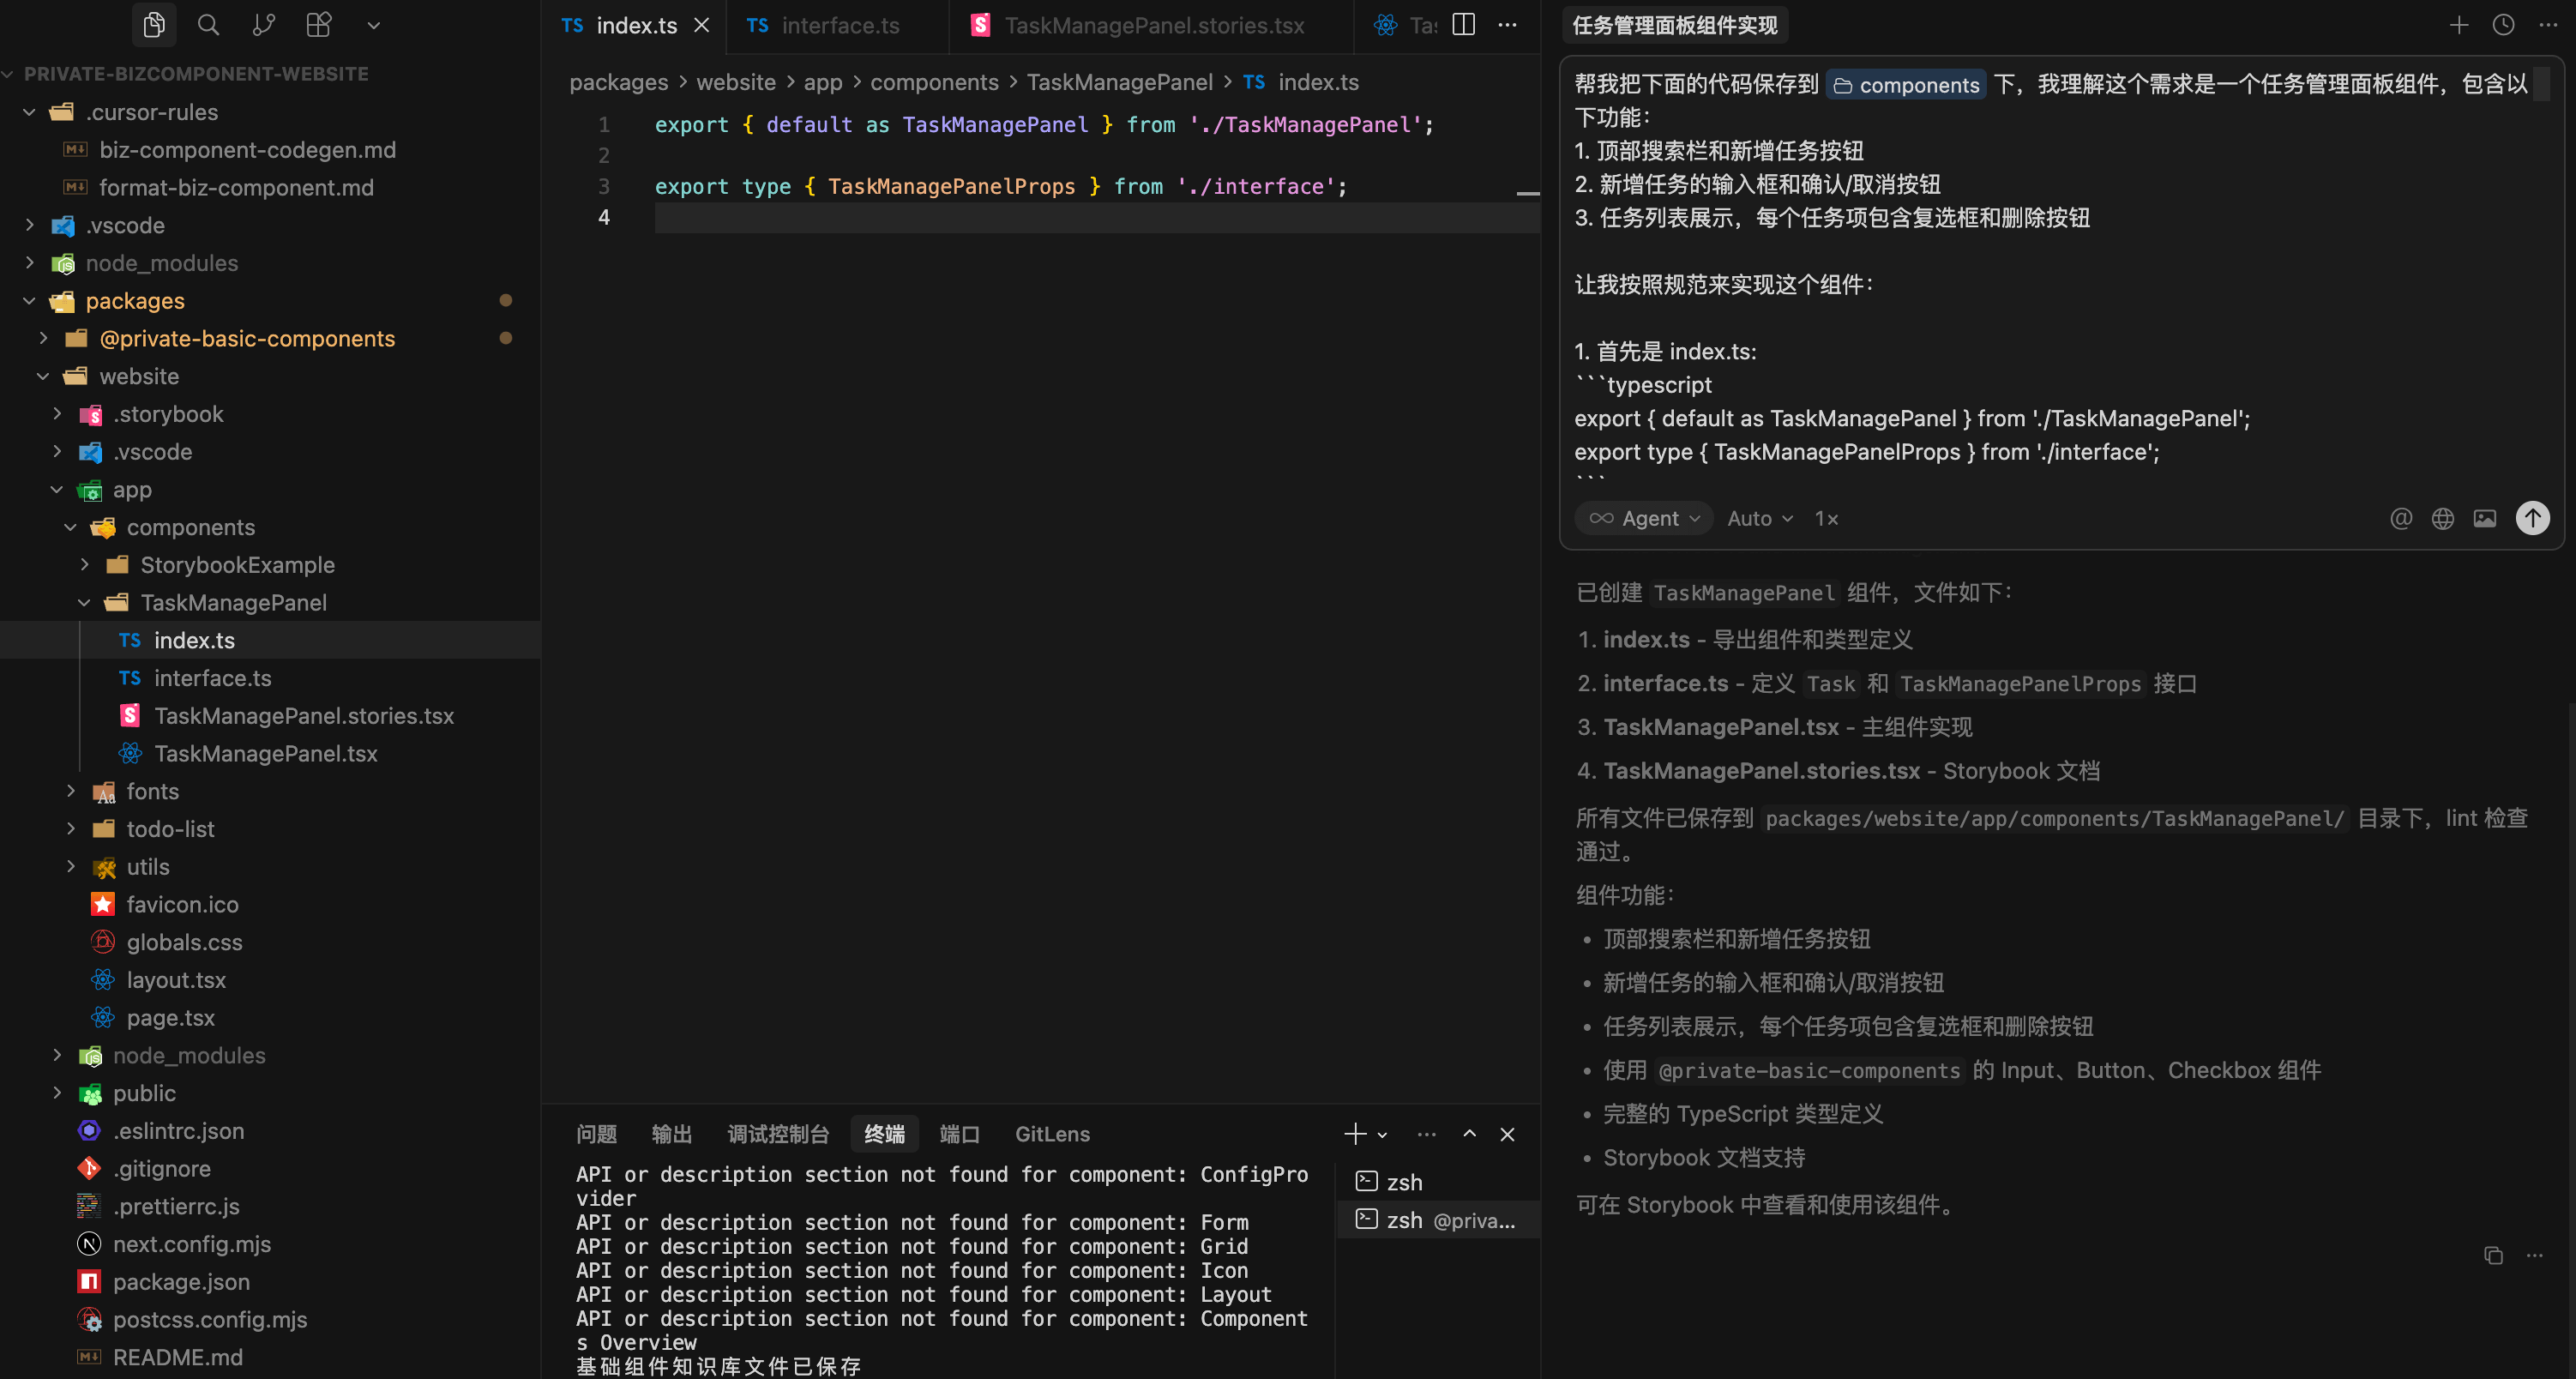The height and width of the screenshot is (1379, 2576).
Task: Click the @ mention icon in chat input
Action: pyautogui.click(x=2401, y=518)
